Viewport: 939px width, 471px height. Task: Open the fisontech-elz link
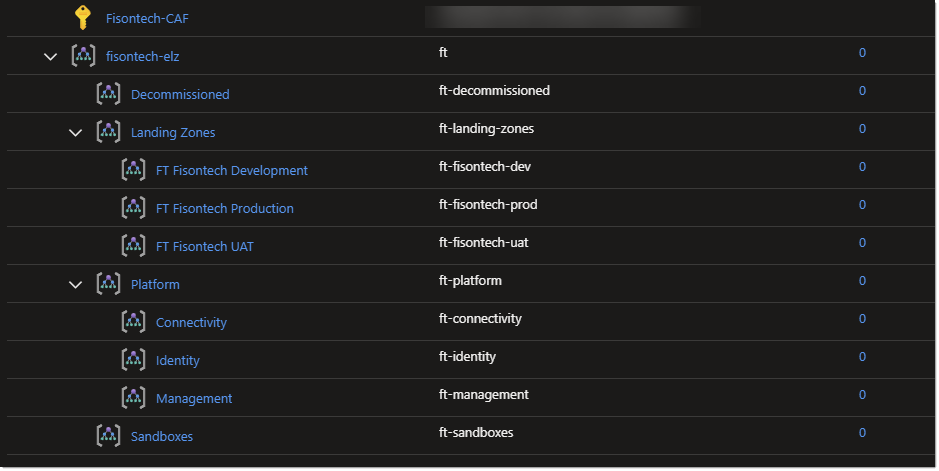pyautogui.click(x=143, y=56)
